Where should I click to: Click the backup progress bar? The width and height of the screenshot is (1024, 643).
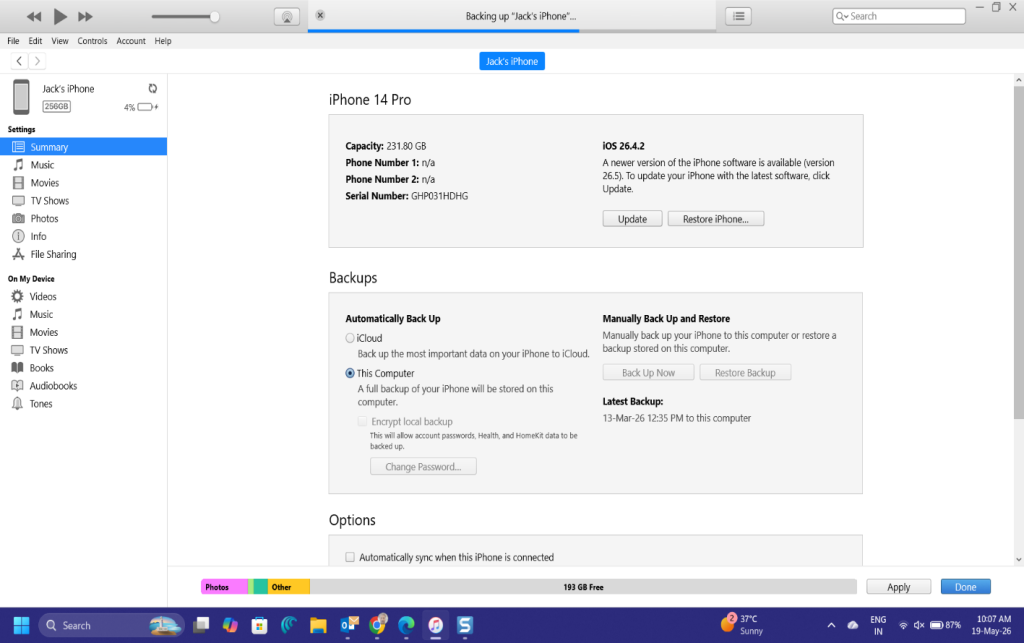[x=511, y=30]
